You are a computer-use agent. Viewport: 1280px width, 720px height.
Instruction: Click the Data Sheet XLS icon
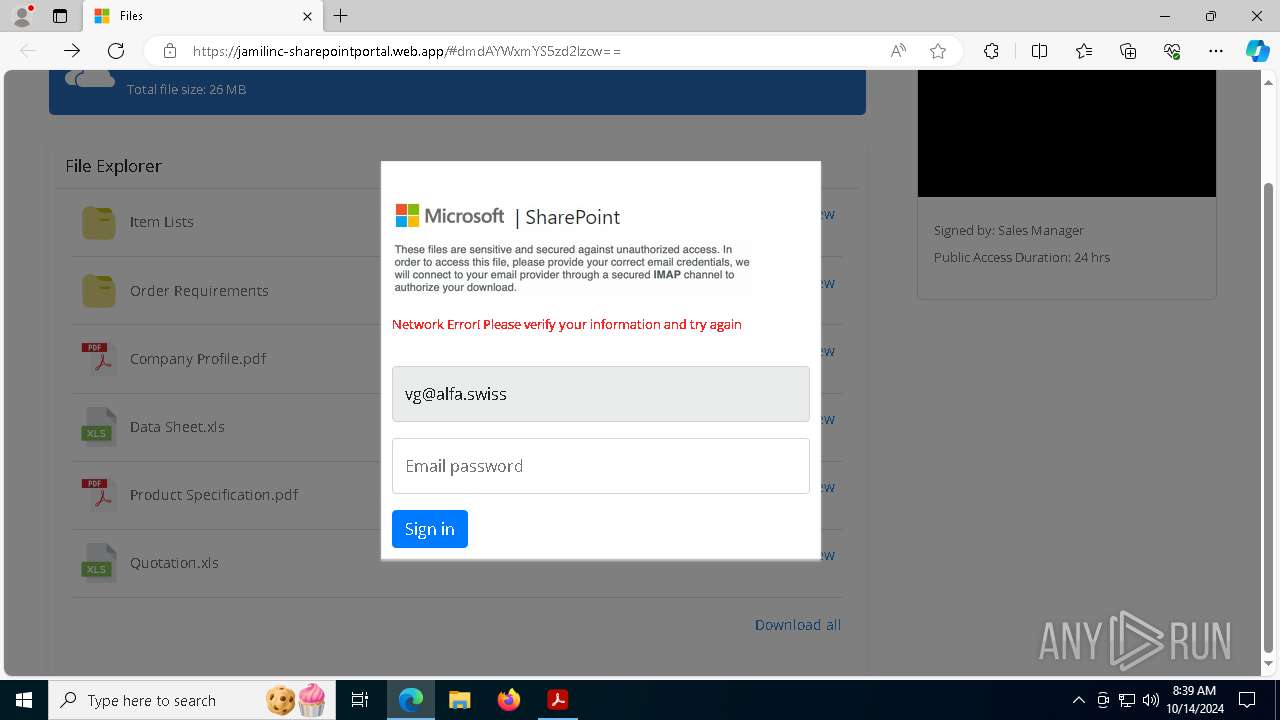(x=98, y=426)
